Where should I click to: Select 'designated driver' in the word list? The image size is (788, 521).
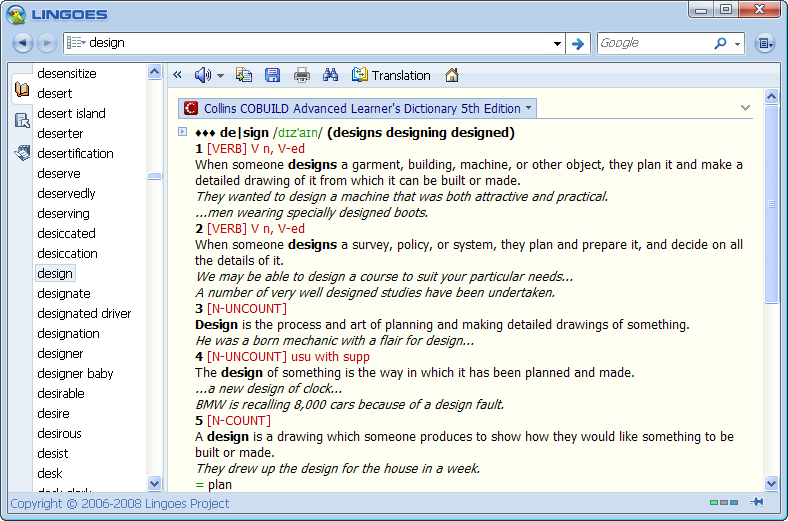[x=84, y=314]
